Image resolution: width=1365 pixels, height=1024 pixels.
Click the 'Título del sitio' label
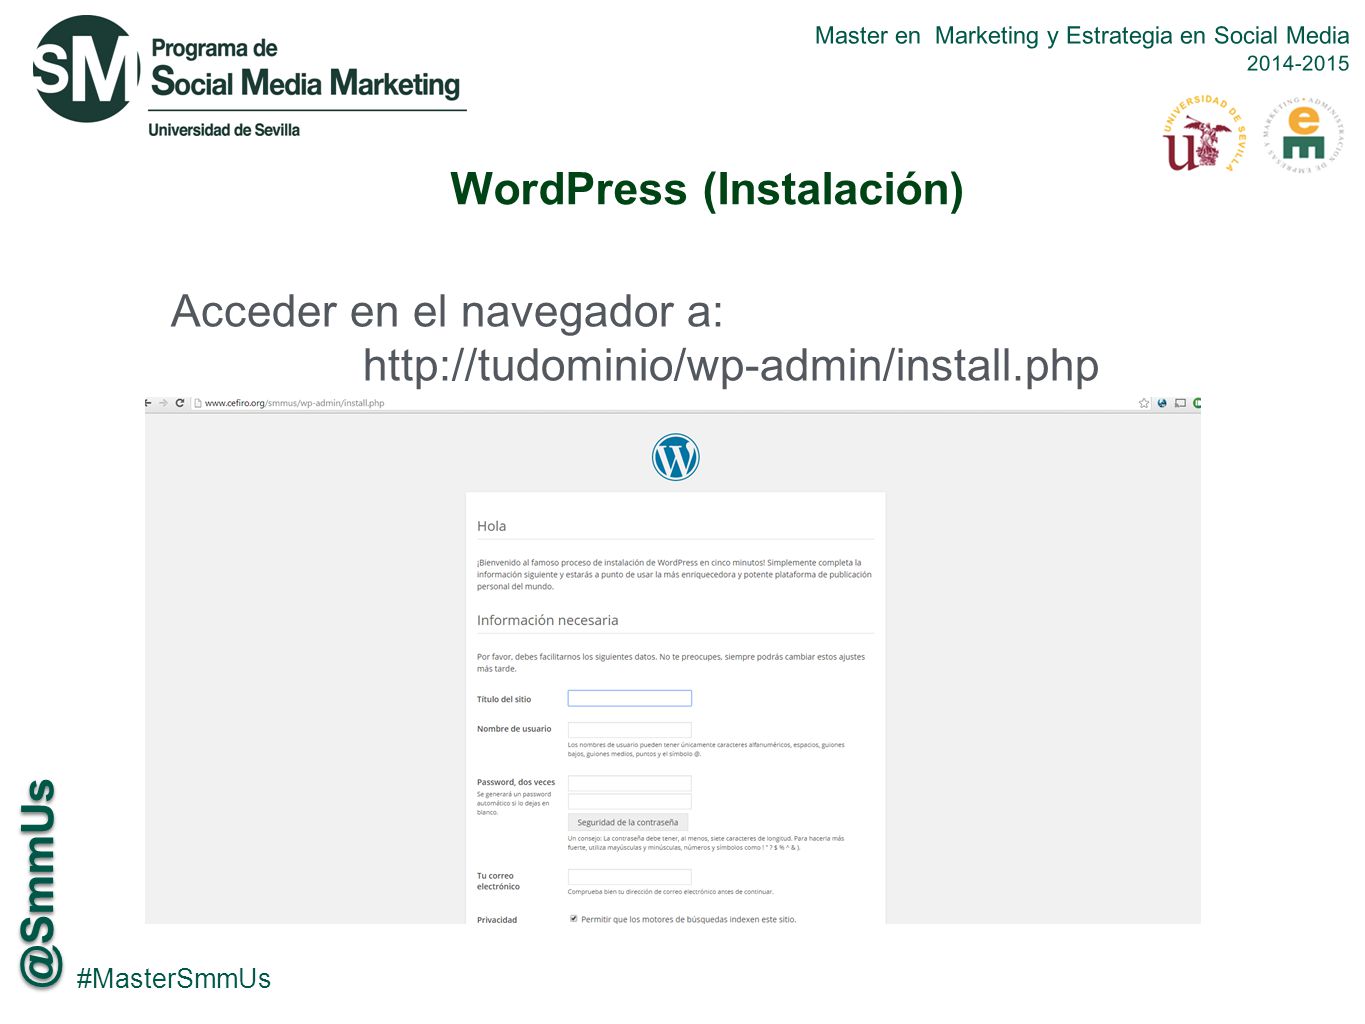coord(504,699)
